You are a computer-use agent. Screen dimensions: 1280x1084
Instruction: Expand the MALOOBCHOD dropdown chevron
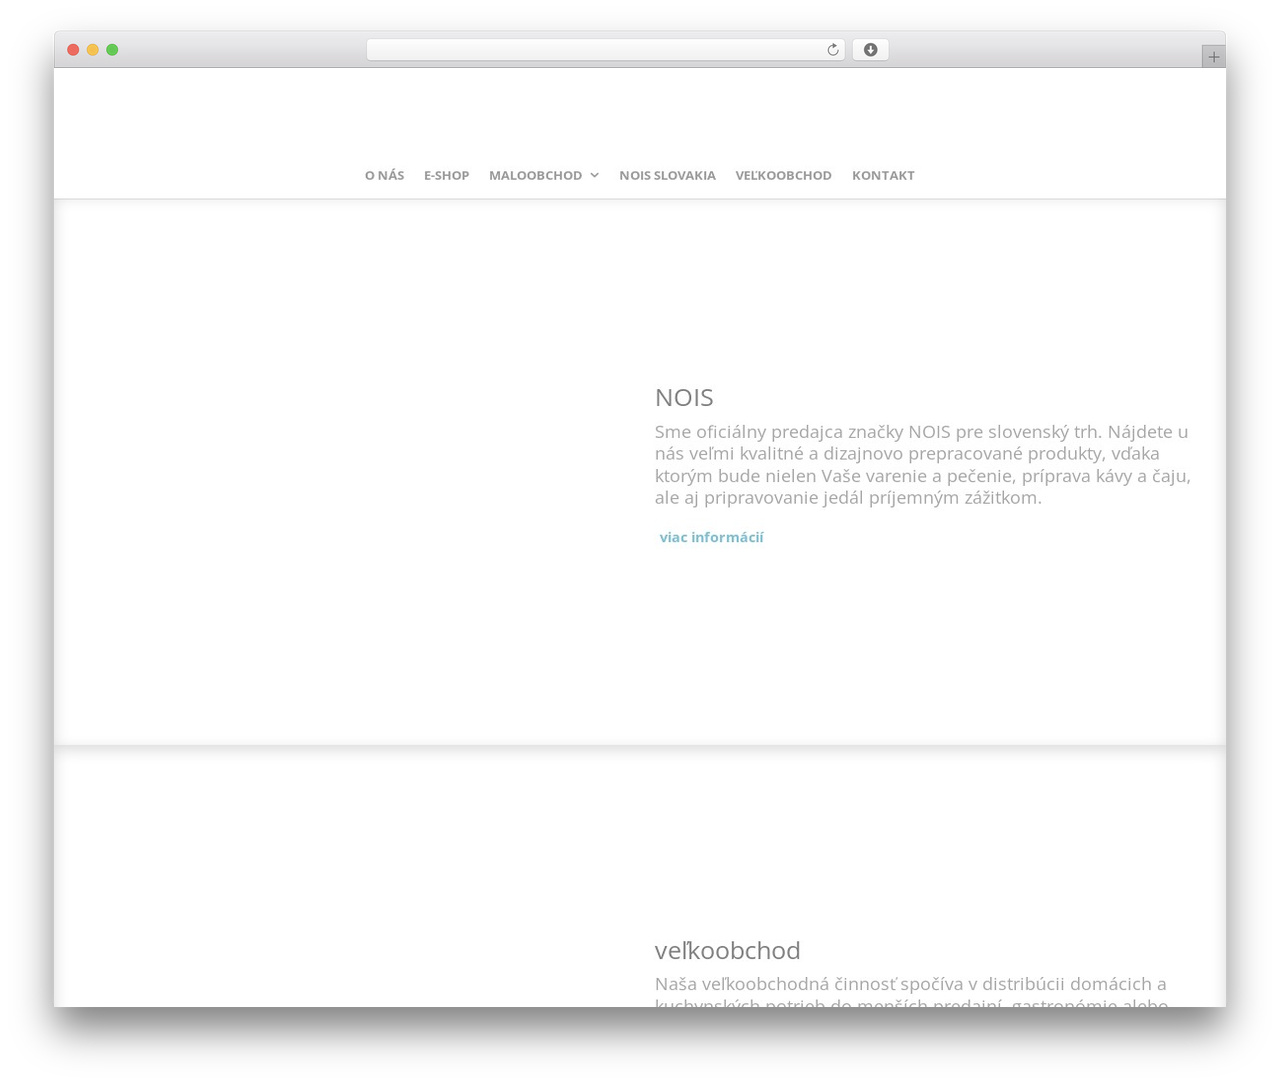coord(594,175)
